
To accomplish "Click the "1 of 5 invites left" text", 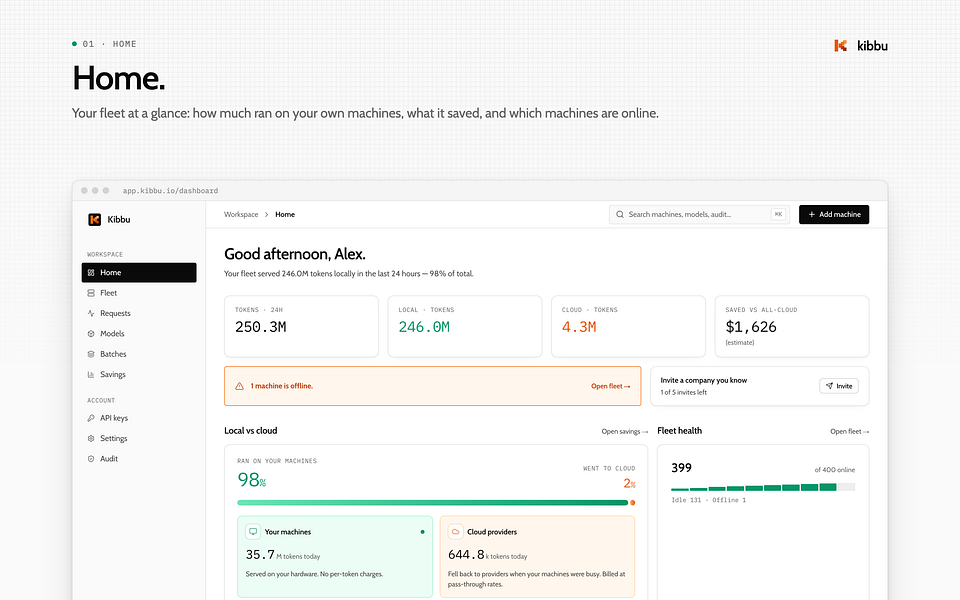I will (683, 392).
